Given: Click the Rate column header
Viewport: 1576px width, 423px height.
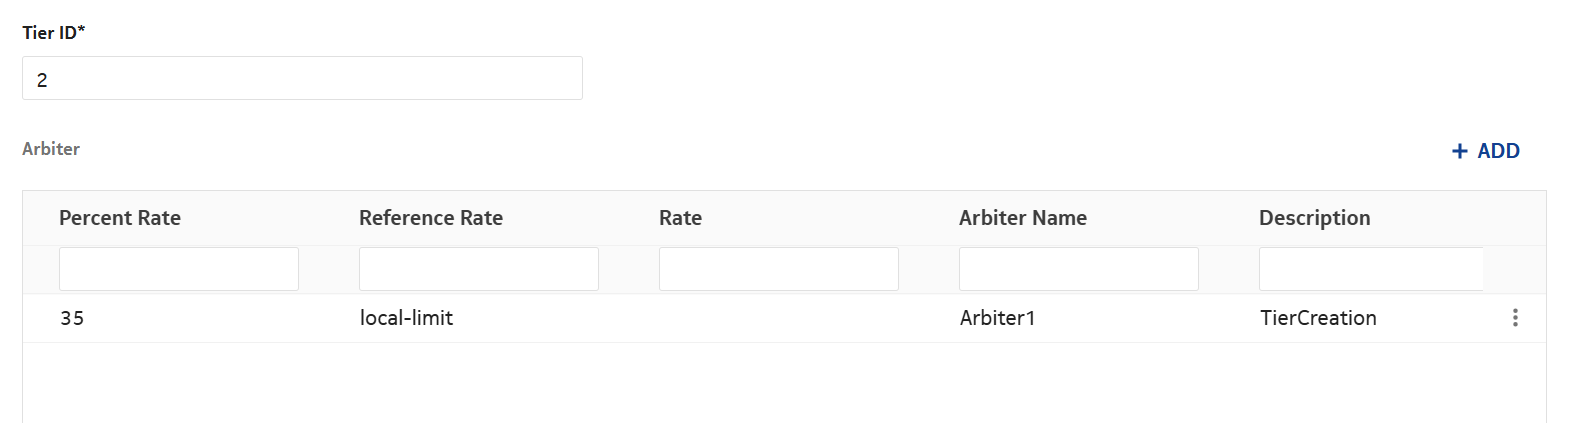Looking at the screenshot, I should (680, 218).
